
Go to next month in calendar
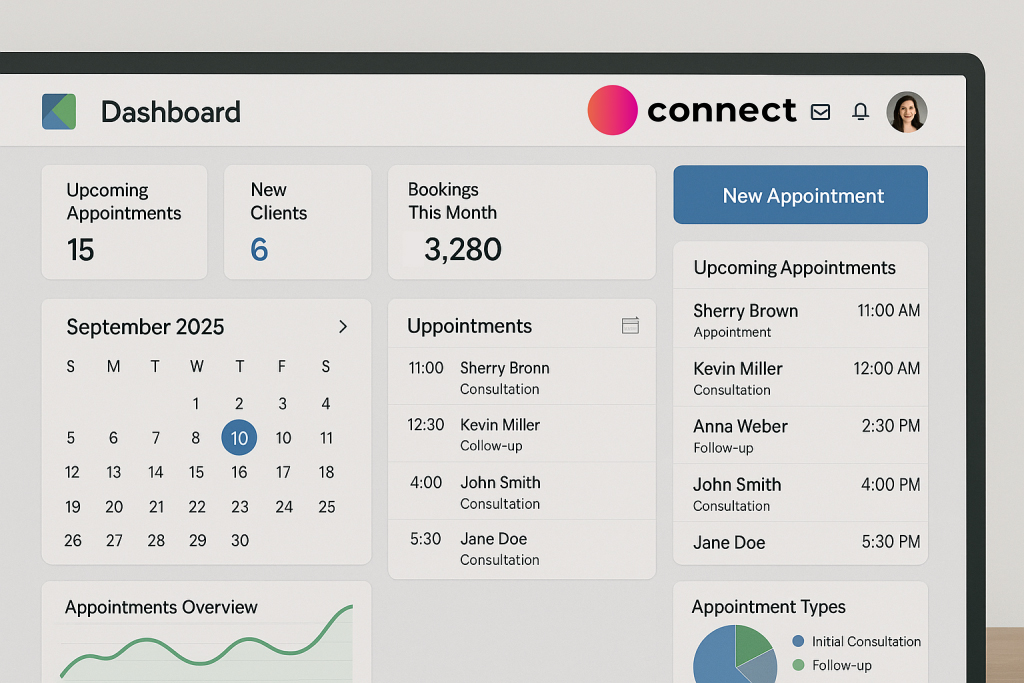(343, 327)
